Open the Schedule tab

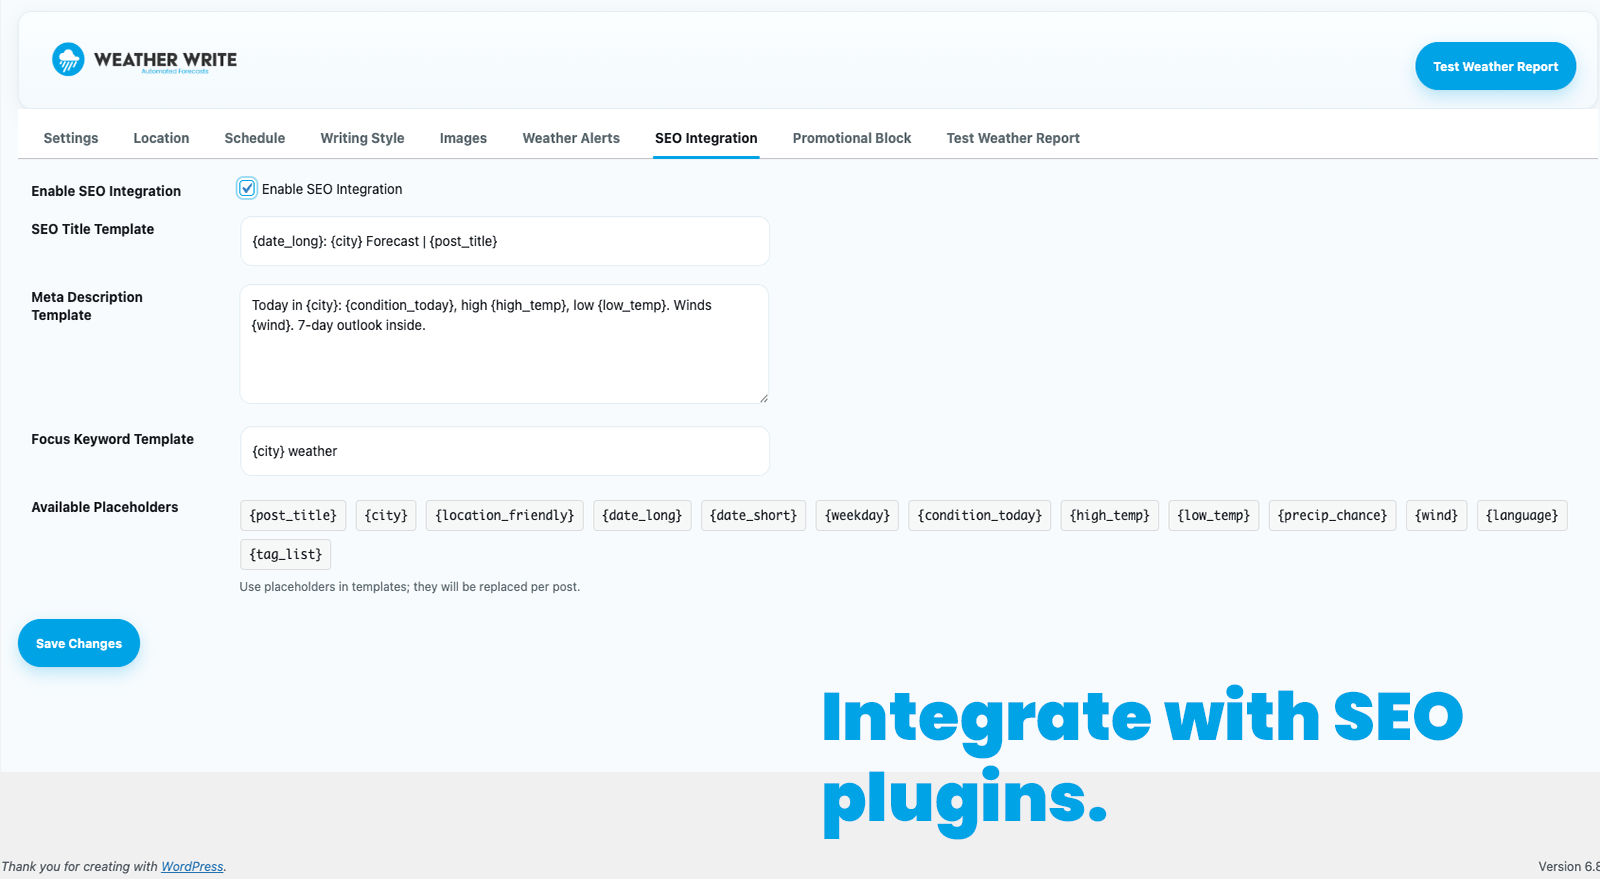(x=255, y=138)
